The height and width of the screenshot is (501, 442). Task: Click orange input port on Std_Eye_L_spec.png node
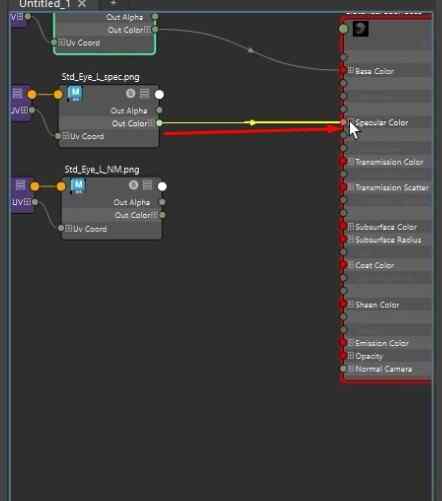coord(58,95)
